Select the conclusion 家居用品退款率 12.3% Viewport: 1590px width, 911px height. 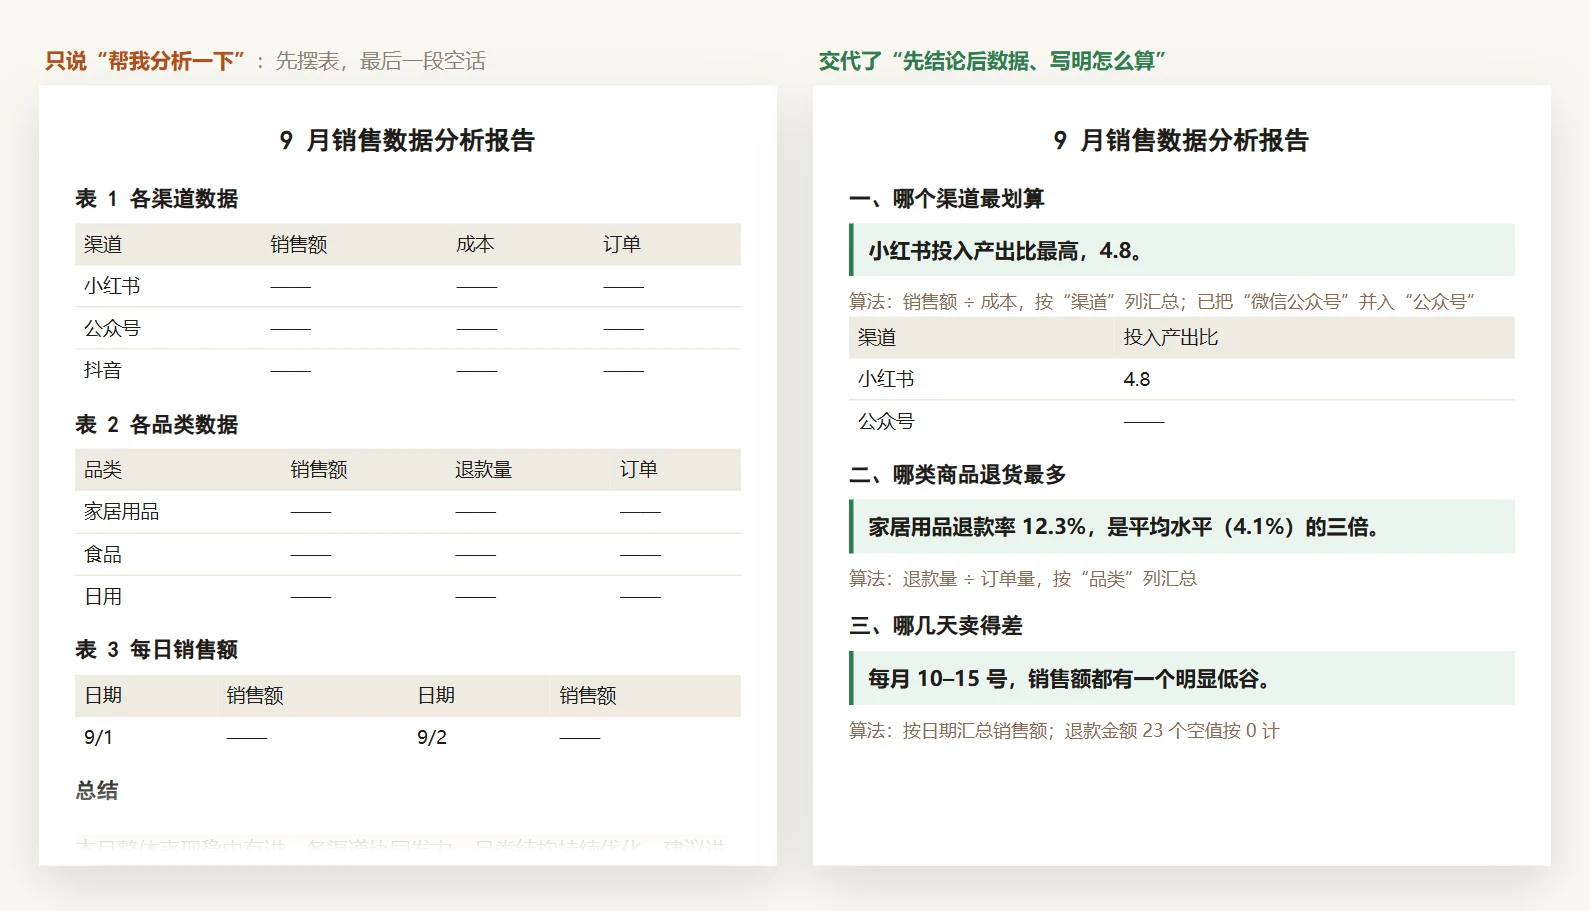click(1182, 527)
